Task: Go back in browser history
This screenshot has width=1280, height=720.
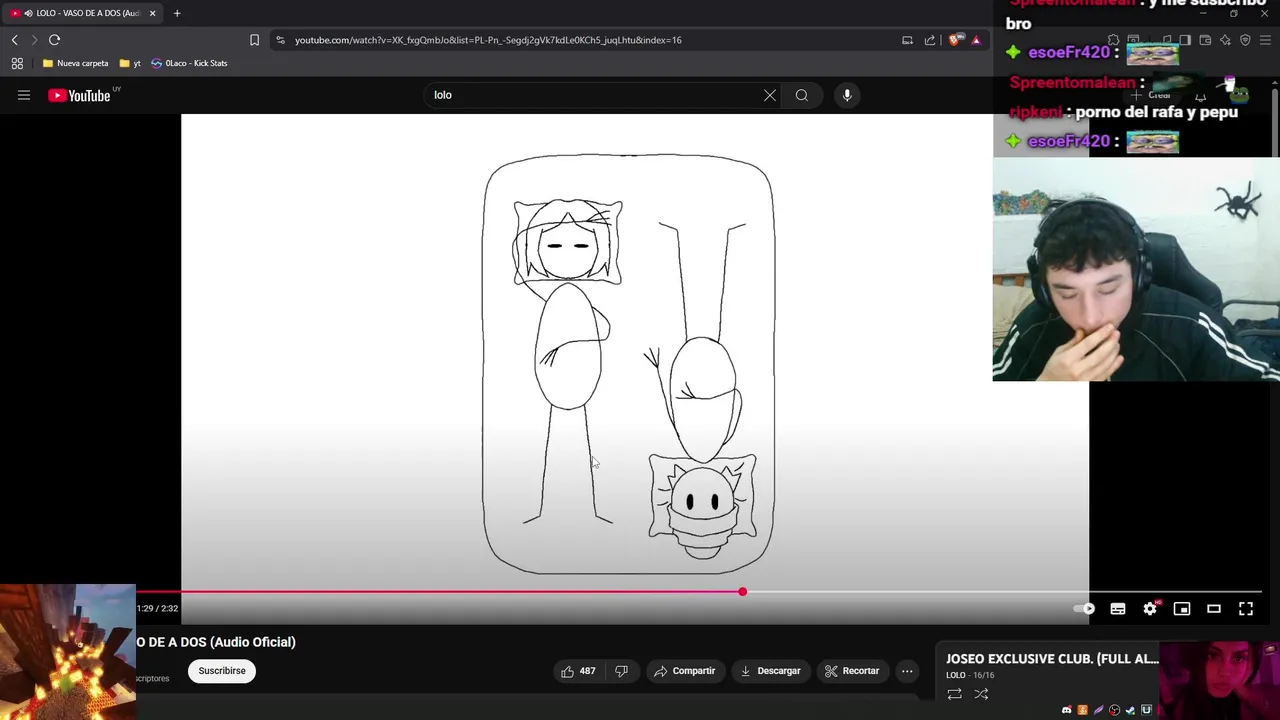Action: tap(14, 40)
